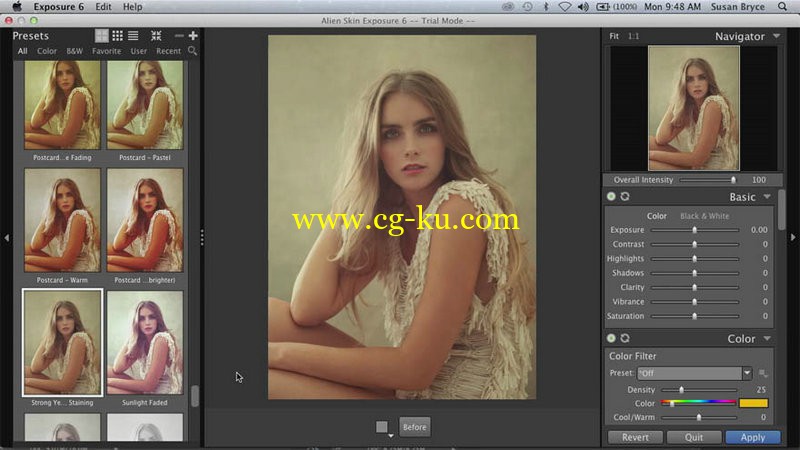The width and height of the screenshot is (800, 450).
Task: Set Navigator zoom to Fit
Action: point(614,36)
